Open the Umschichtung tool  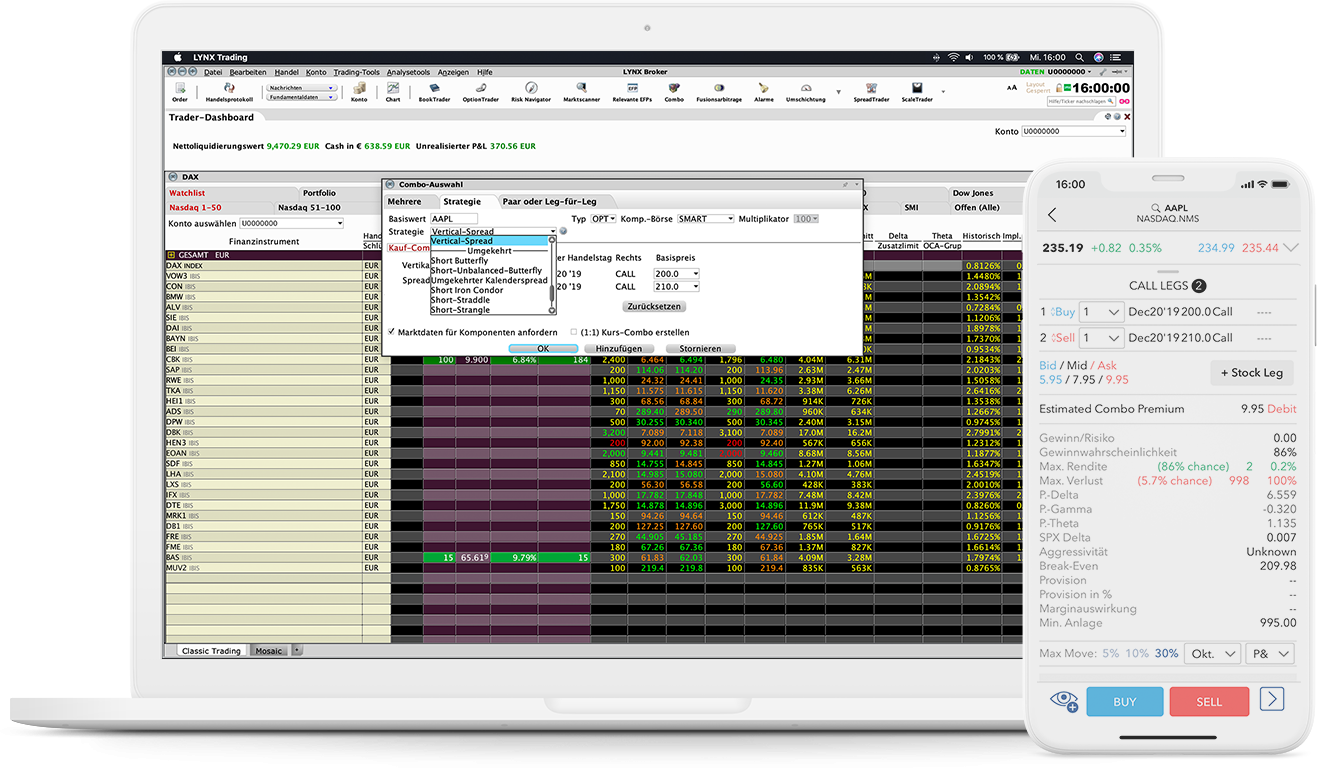click(x=806, y=92)
